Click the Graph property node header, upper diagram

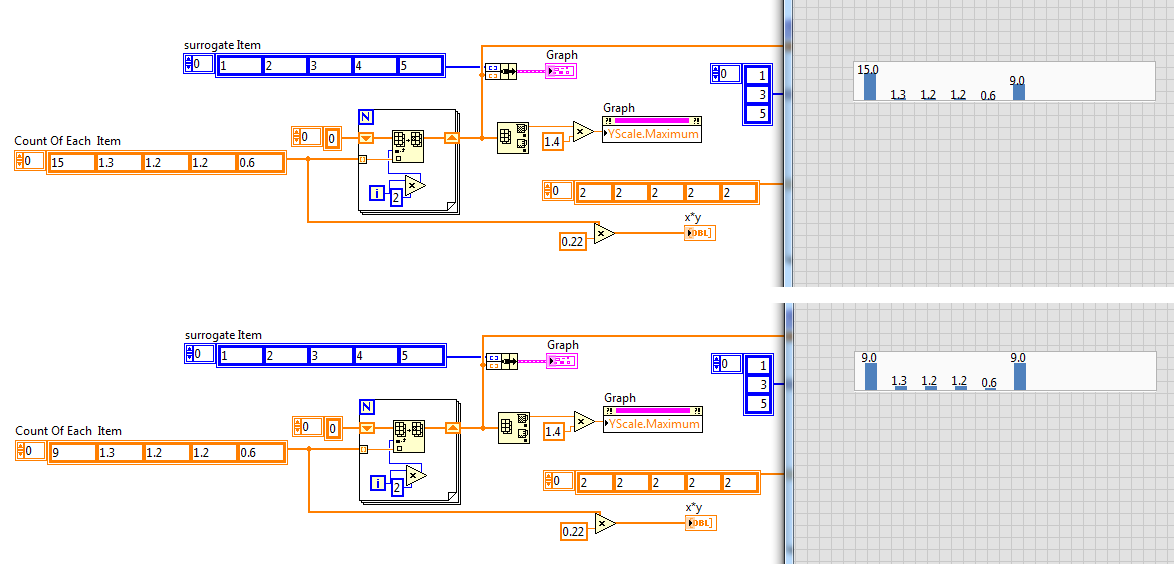(651, 121)
